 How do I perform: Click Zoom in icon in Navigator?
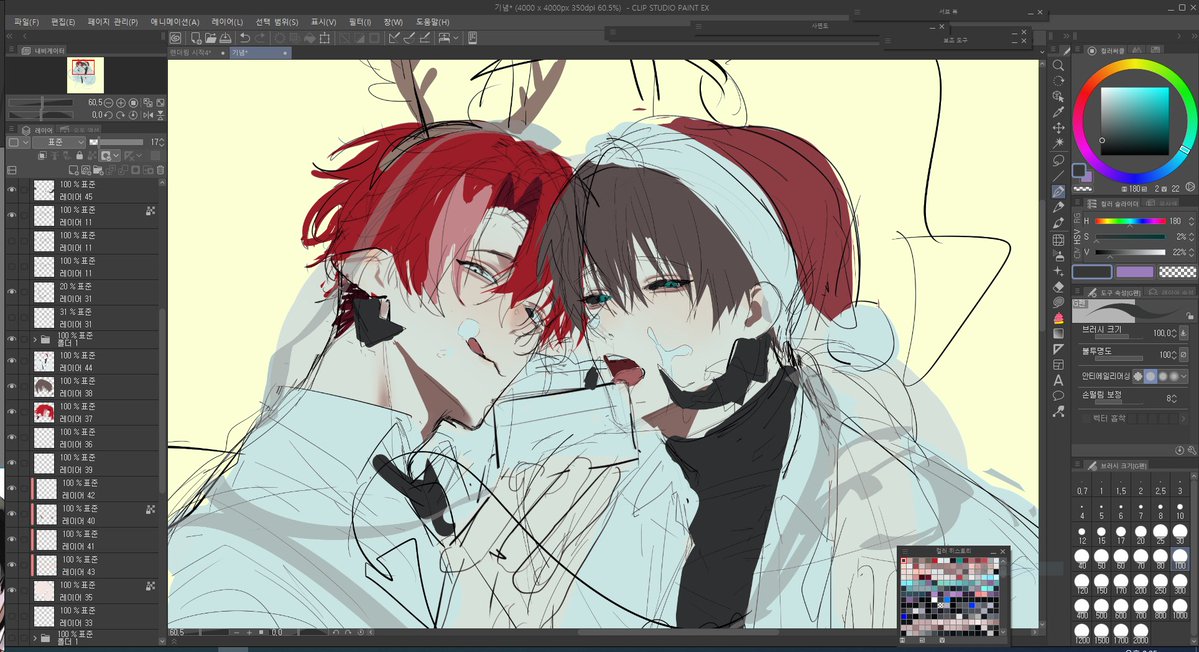[121, 102]
